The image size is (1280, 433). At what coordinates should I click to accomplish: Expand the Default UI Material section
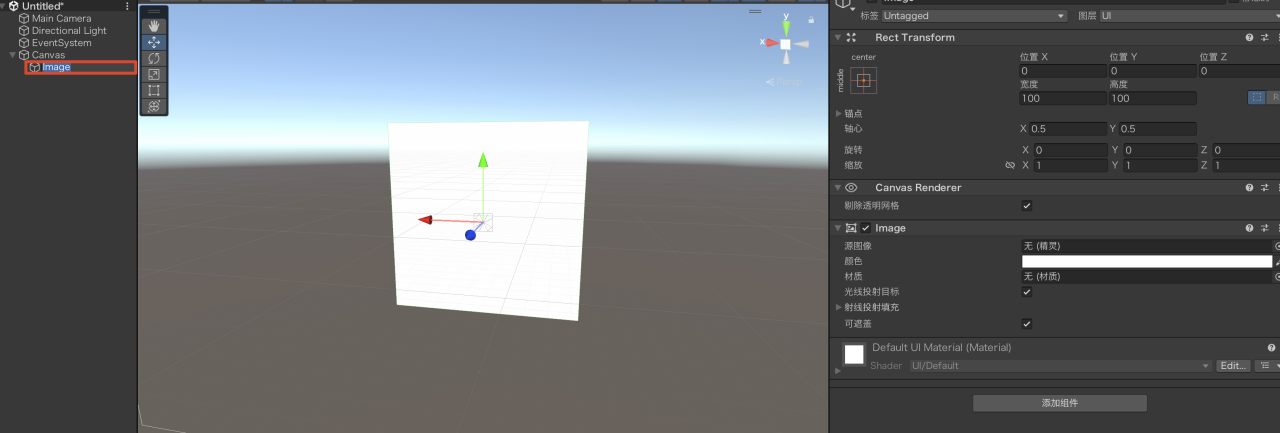tap(838, 370)
